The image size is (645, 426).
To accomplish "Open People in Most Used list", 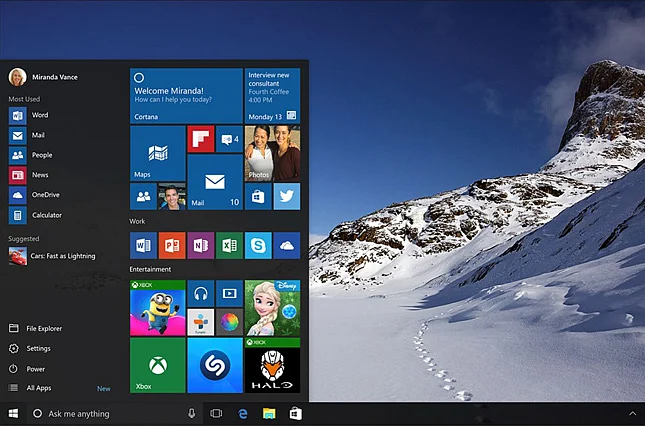I will coord(31,155).
